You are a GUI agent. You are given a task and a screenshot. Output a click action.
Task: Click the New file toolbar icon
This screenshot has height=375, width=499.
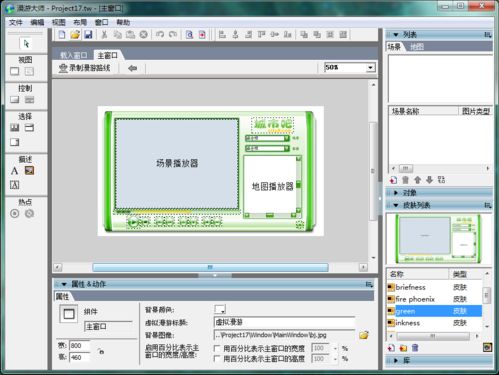(x=62, y=34)
